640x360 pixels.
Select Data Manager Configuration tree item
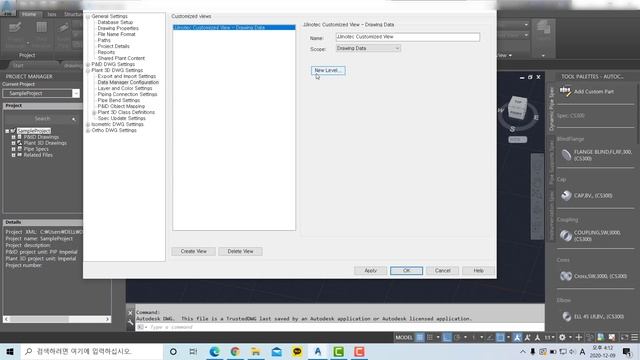pyautogui.click(x=128, y=82)
